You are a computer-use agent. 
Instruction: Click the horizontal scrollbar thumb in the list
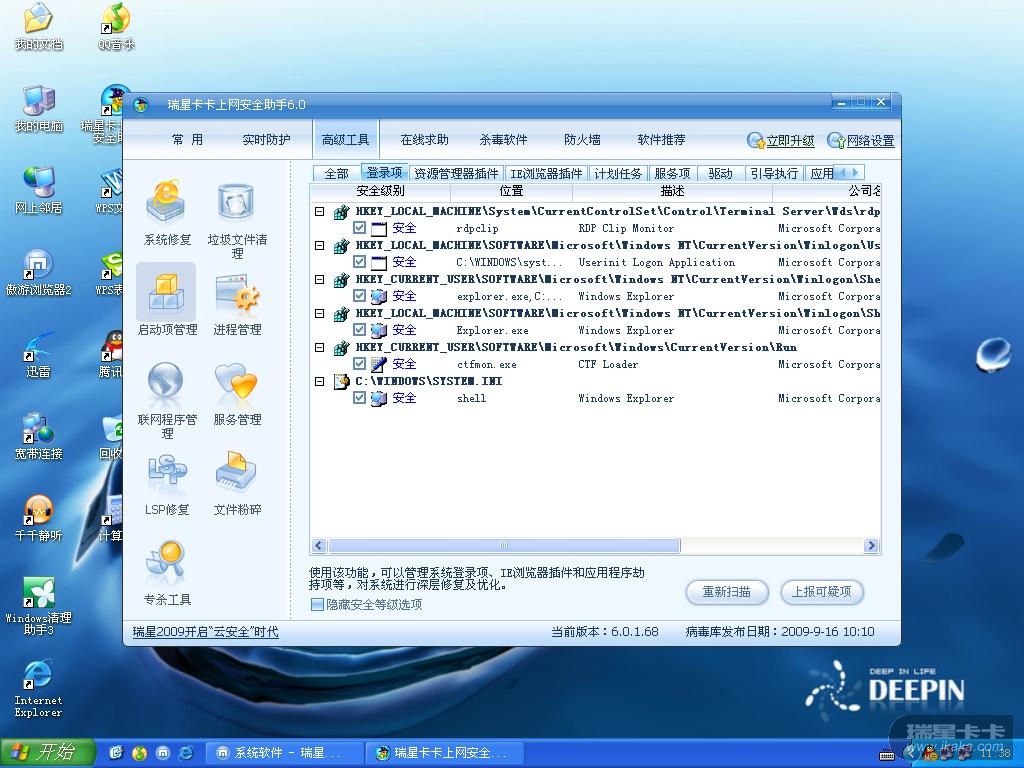pos(504,545)
